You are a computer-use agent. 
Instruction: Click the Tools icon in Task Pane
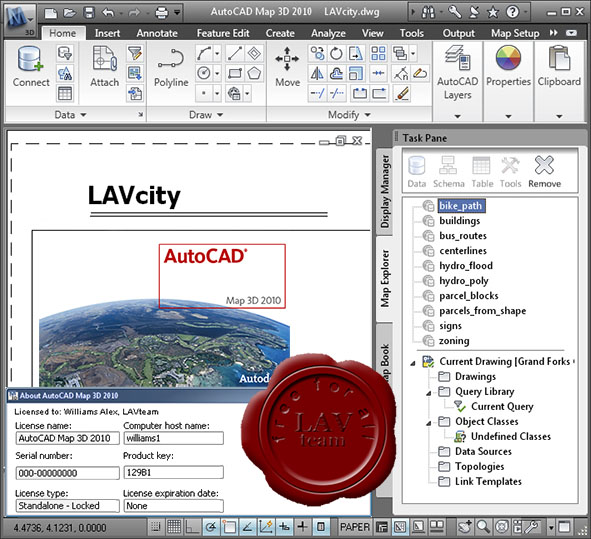point(510,172)
